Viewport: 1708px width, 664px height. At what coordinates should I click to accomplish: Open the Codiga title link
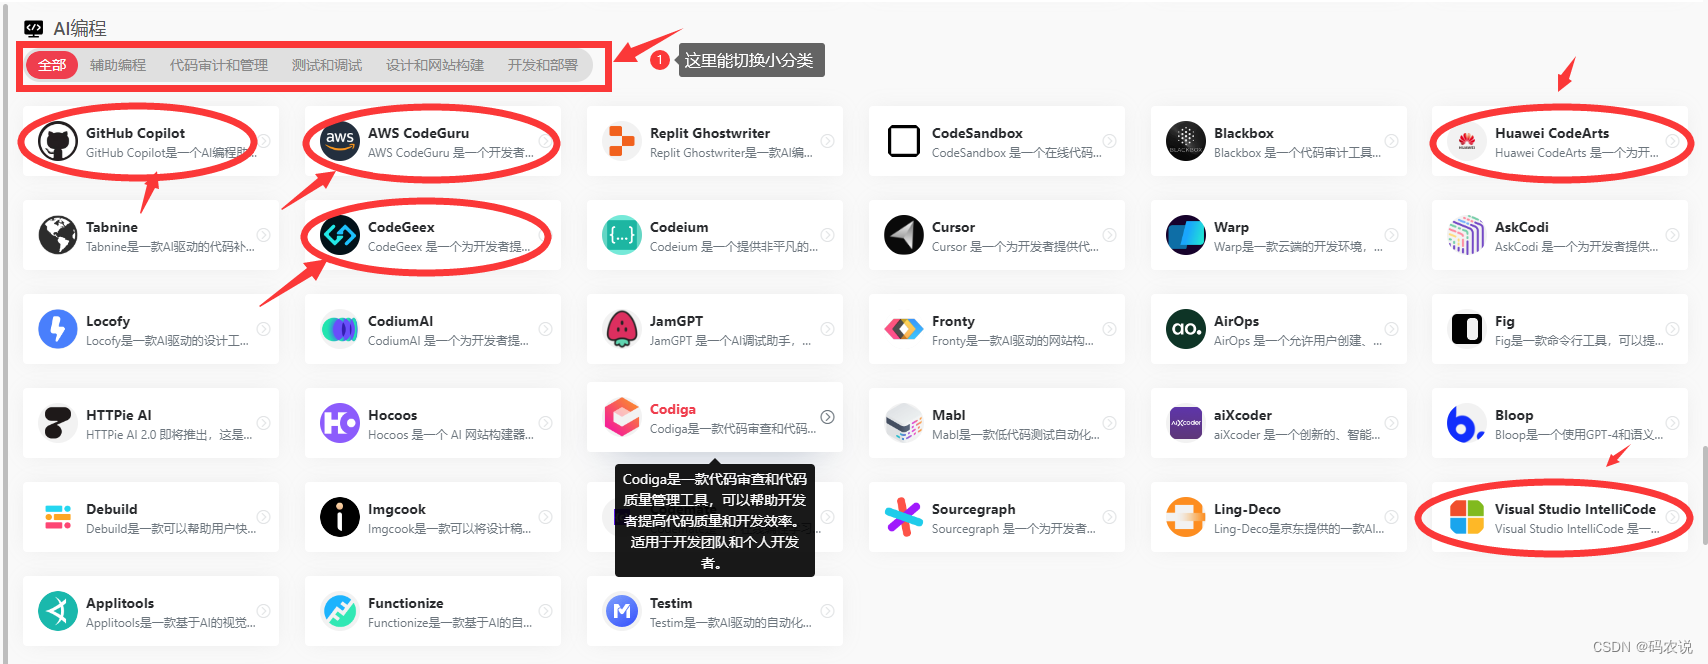[673, 409]
